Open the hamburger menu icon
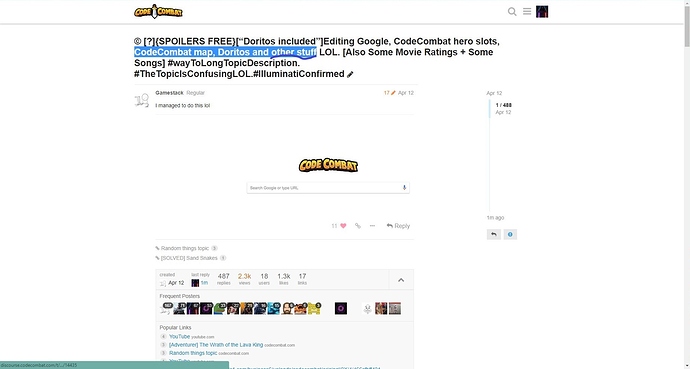The height and width of the screenshot is (369, 690). tap(527, 11)
